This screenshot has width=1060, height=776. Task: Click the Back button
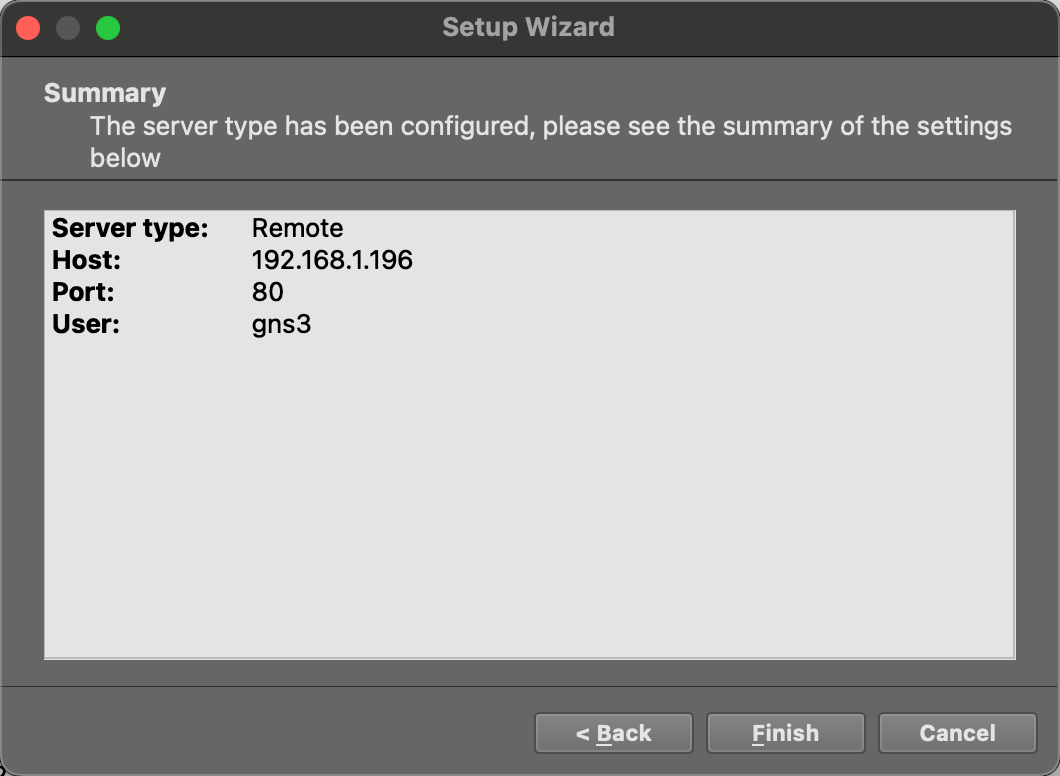pyautogui.click(x=613, y=733)
